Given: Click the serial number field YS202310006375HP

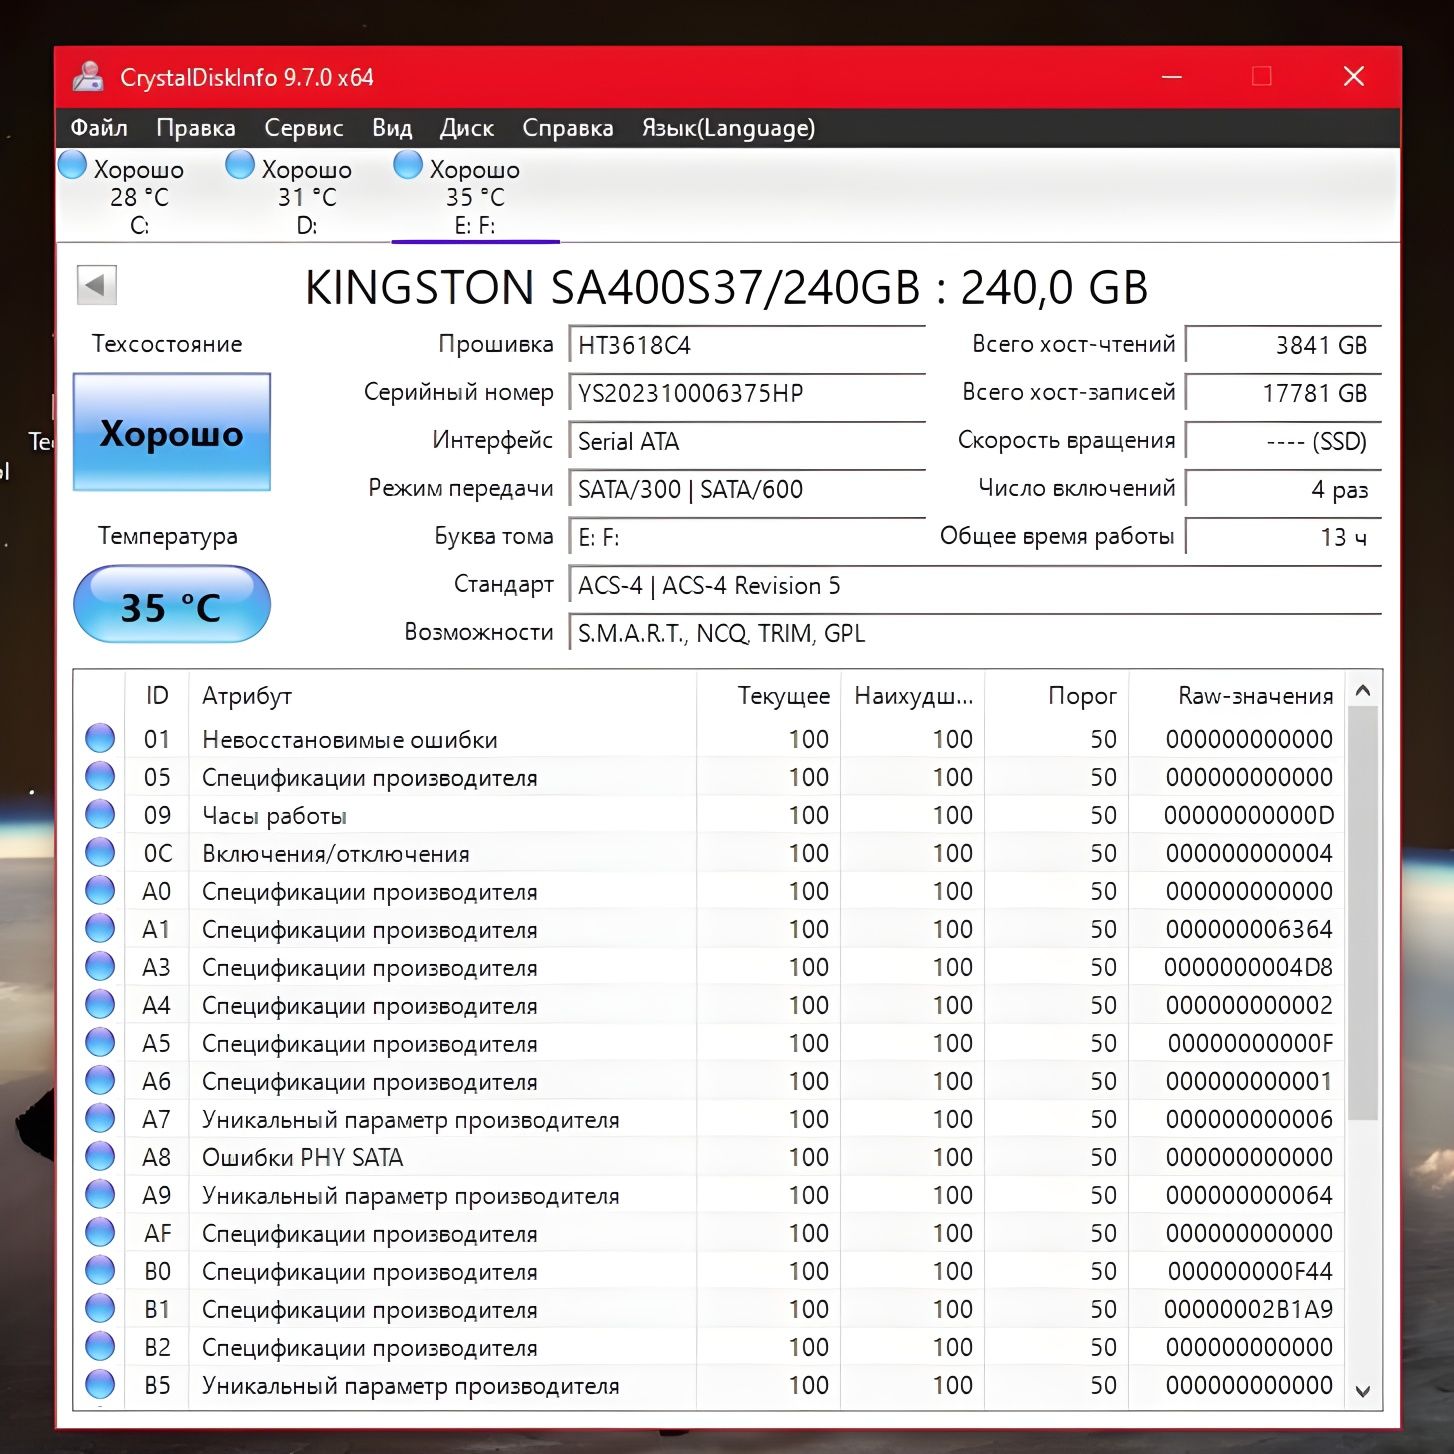Looking at the screenshot, I should pyautogui.click(x=746, y=394).
